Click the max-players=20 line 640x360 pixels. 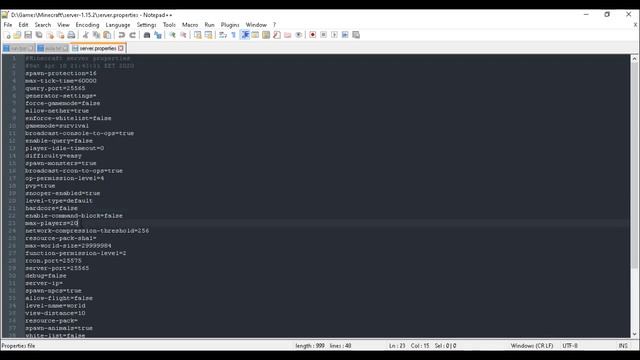(x=51, y=223)
